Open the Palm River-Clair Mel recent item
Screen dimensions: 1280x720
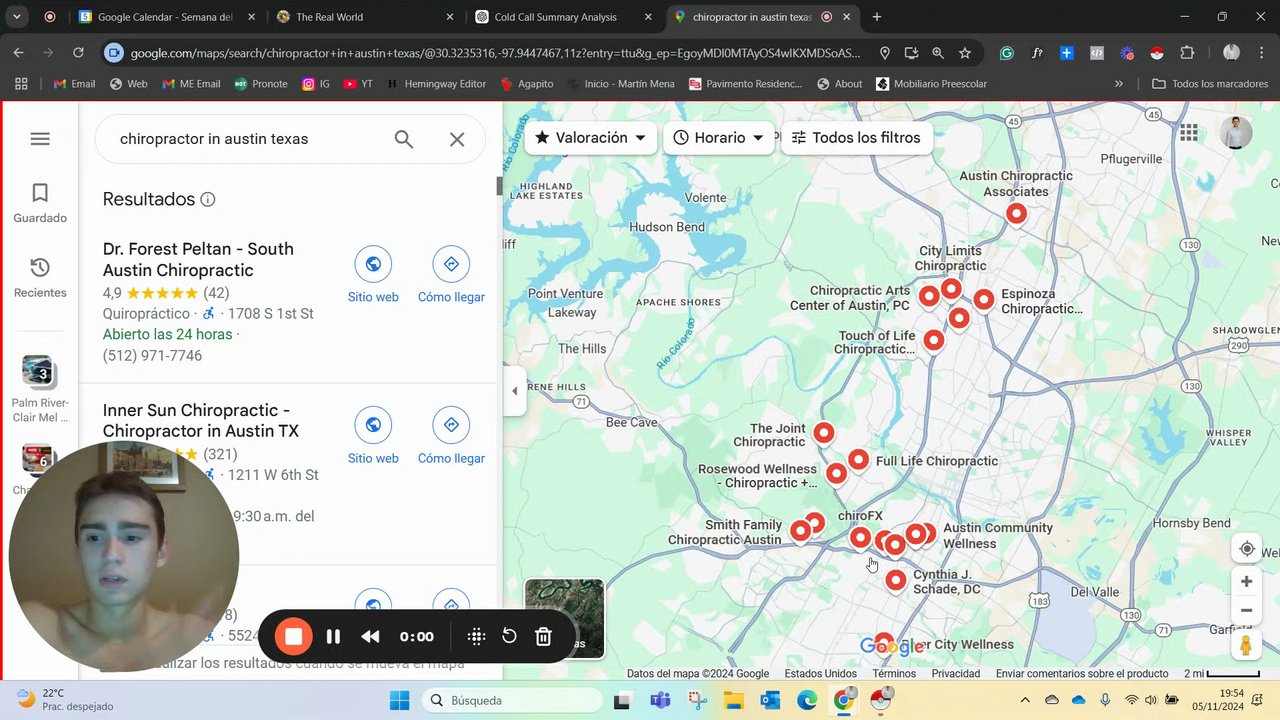[x=40, y=390]
